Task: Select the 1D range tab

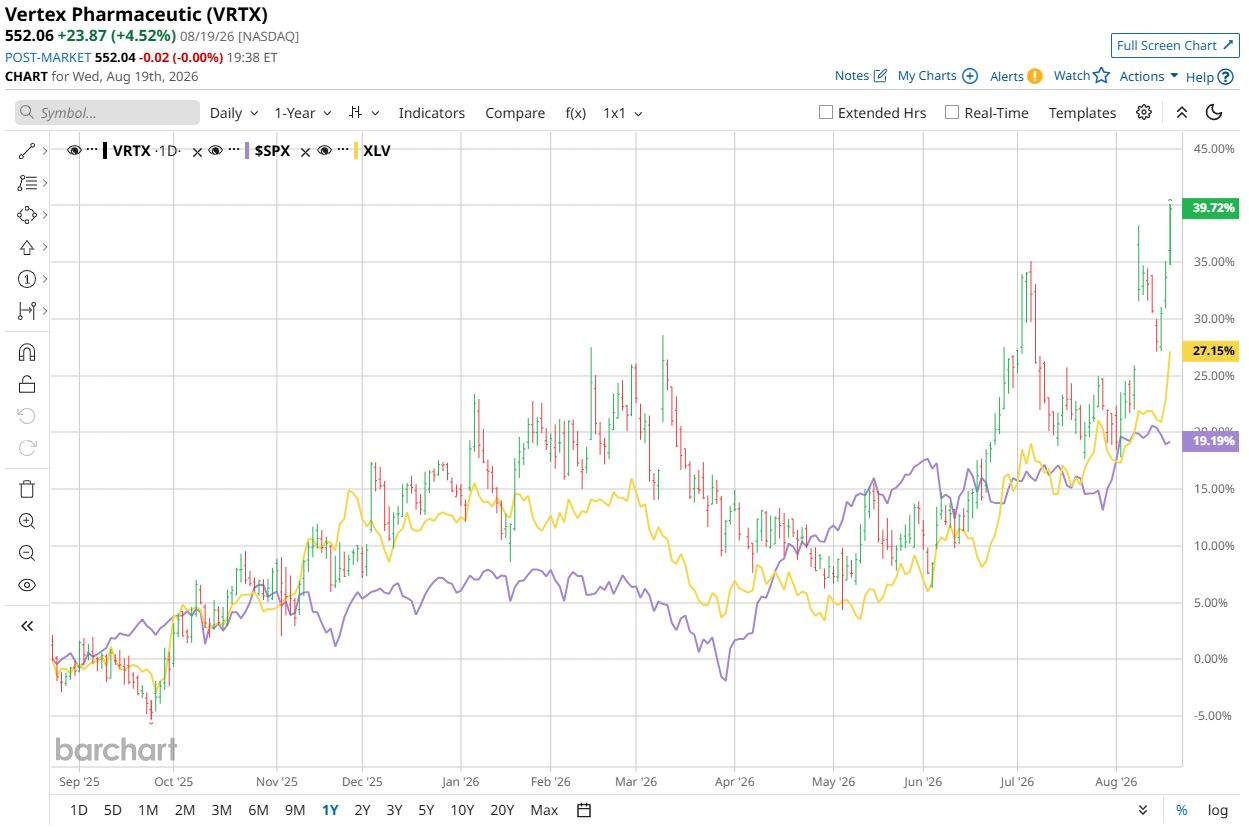Action: point(79,810)
